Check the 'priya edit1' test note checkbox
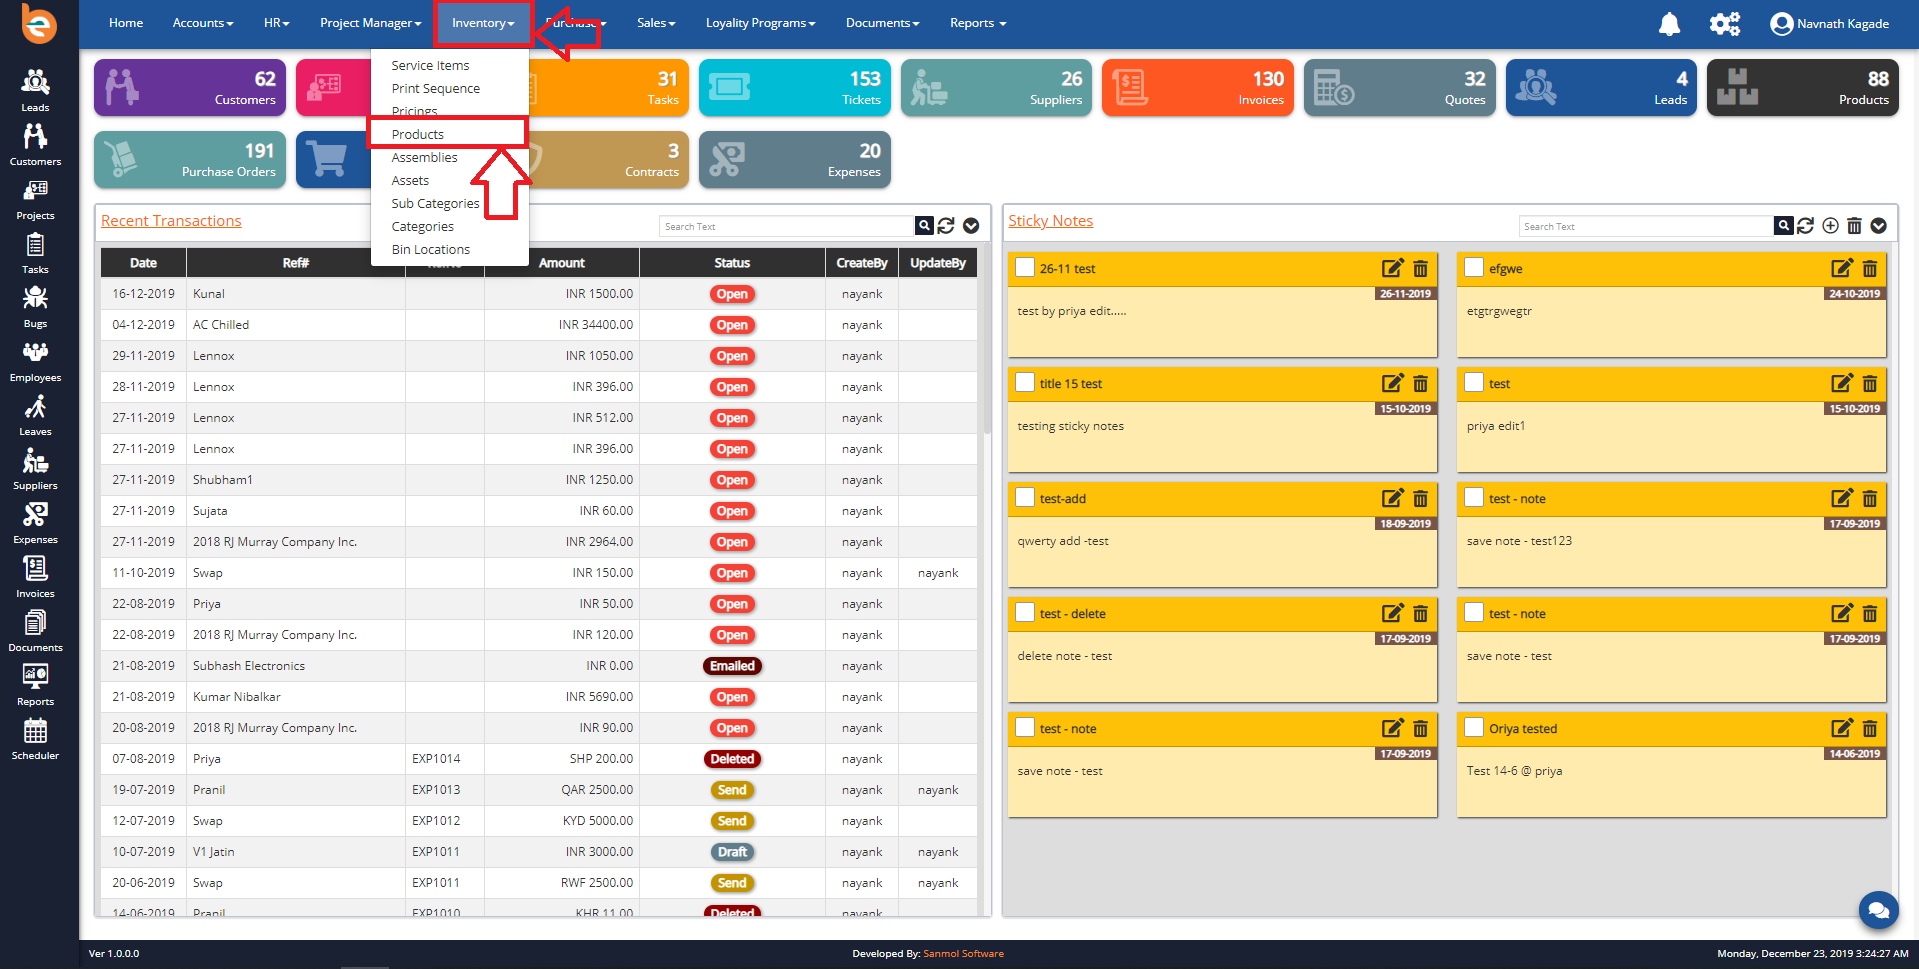 (1474, 382)
